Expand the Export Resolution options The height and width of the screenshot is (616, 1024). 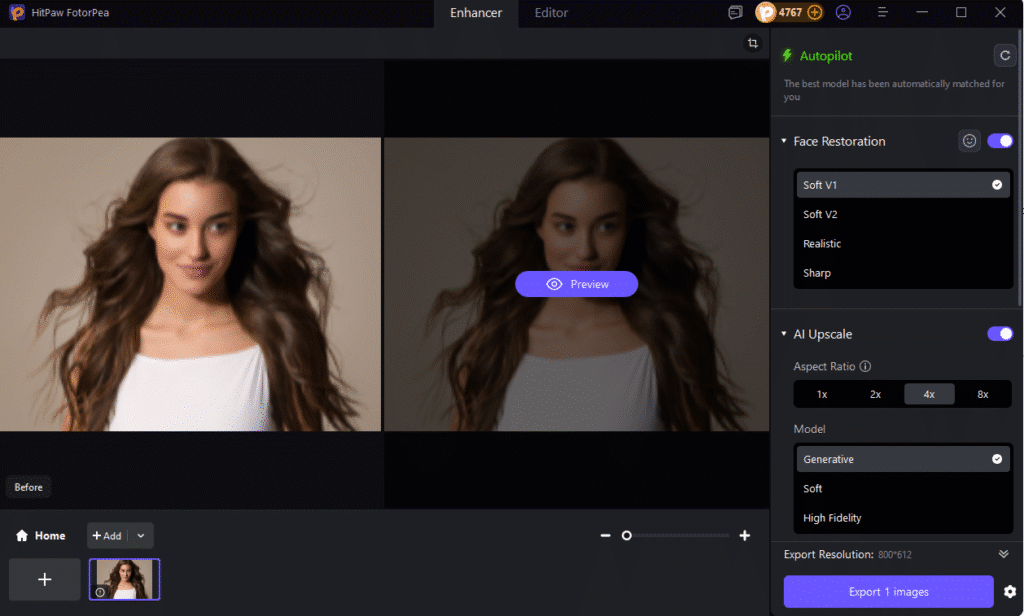click(x=1004, y=554)
